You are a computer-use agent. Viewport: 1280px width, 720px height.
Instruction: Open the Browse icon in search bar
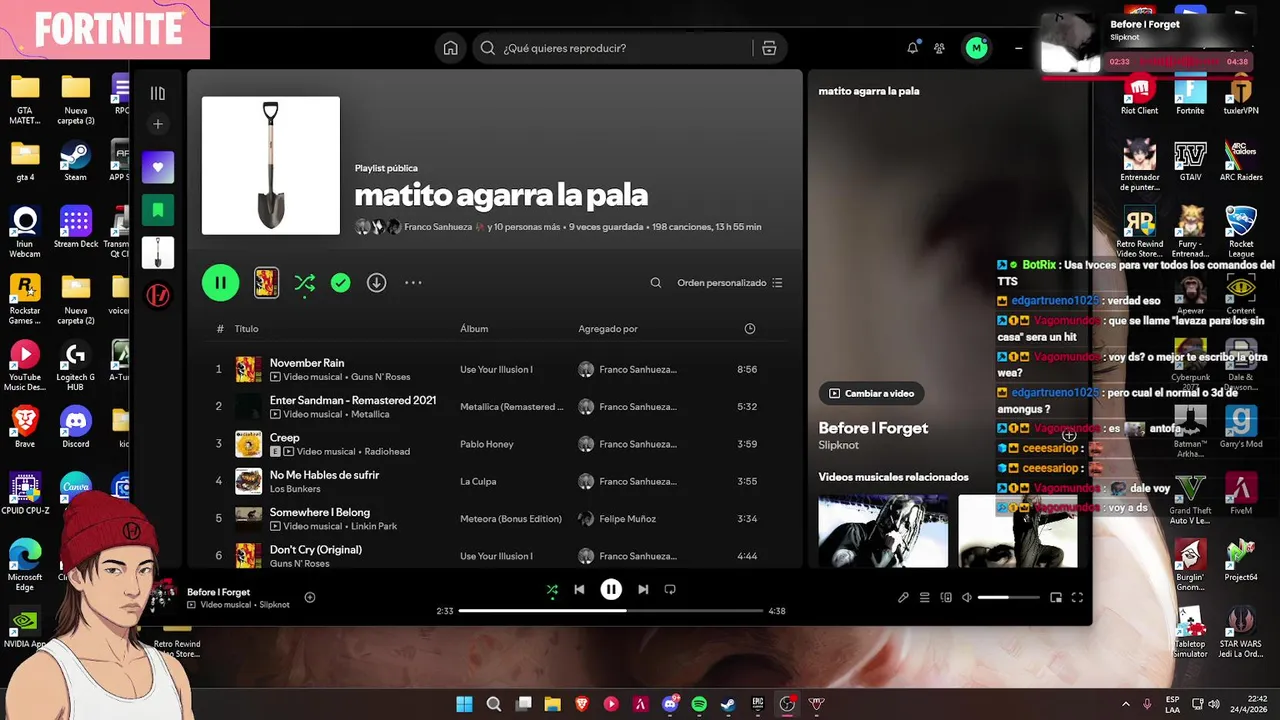coord(769,48)
